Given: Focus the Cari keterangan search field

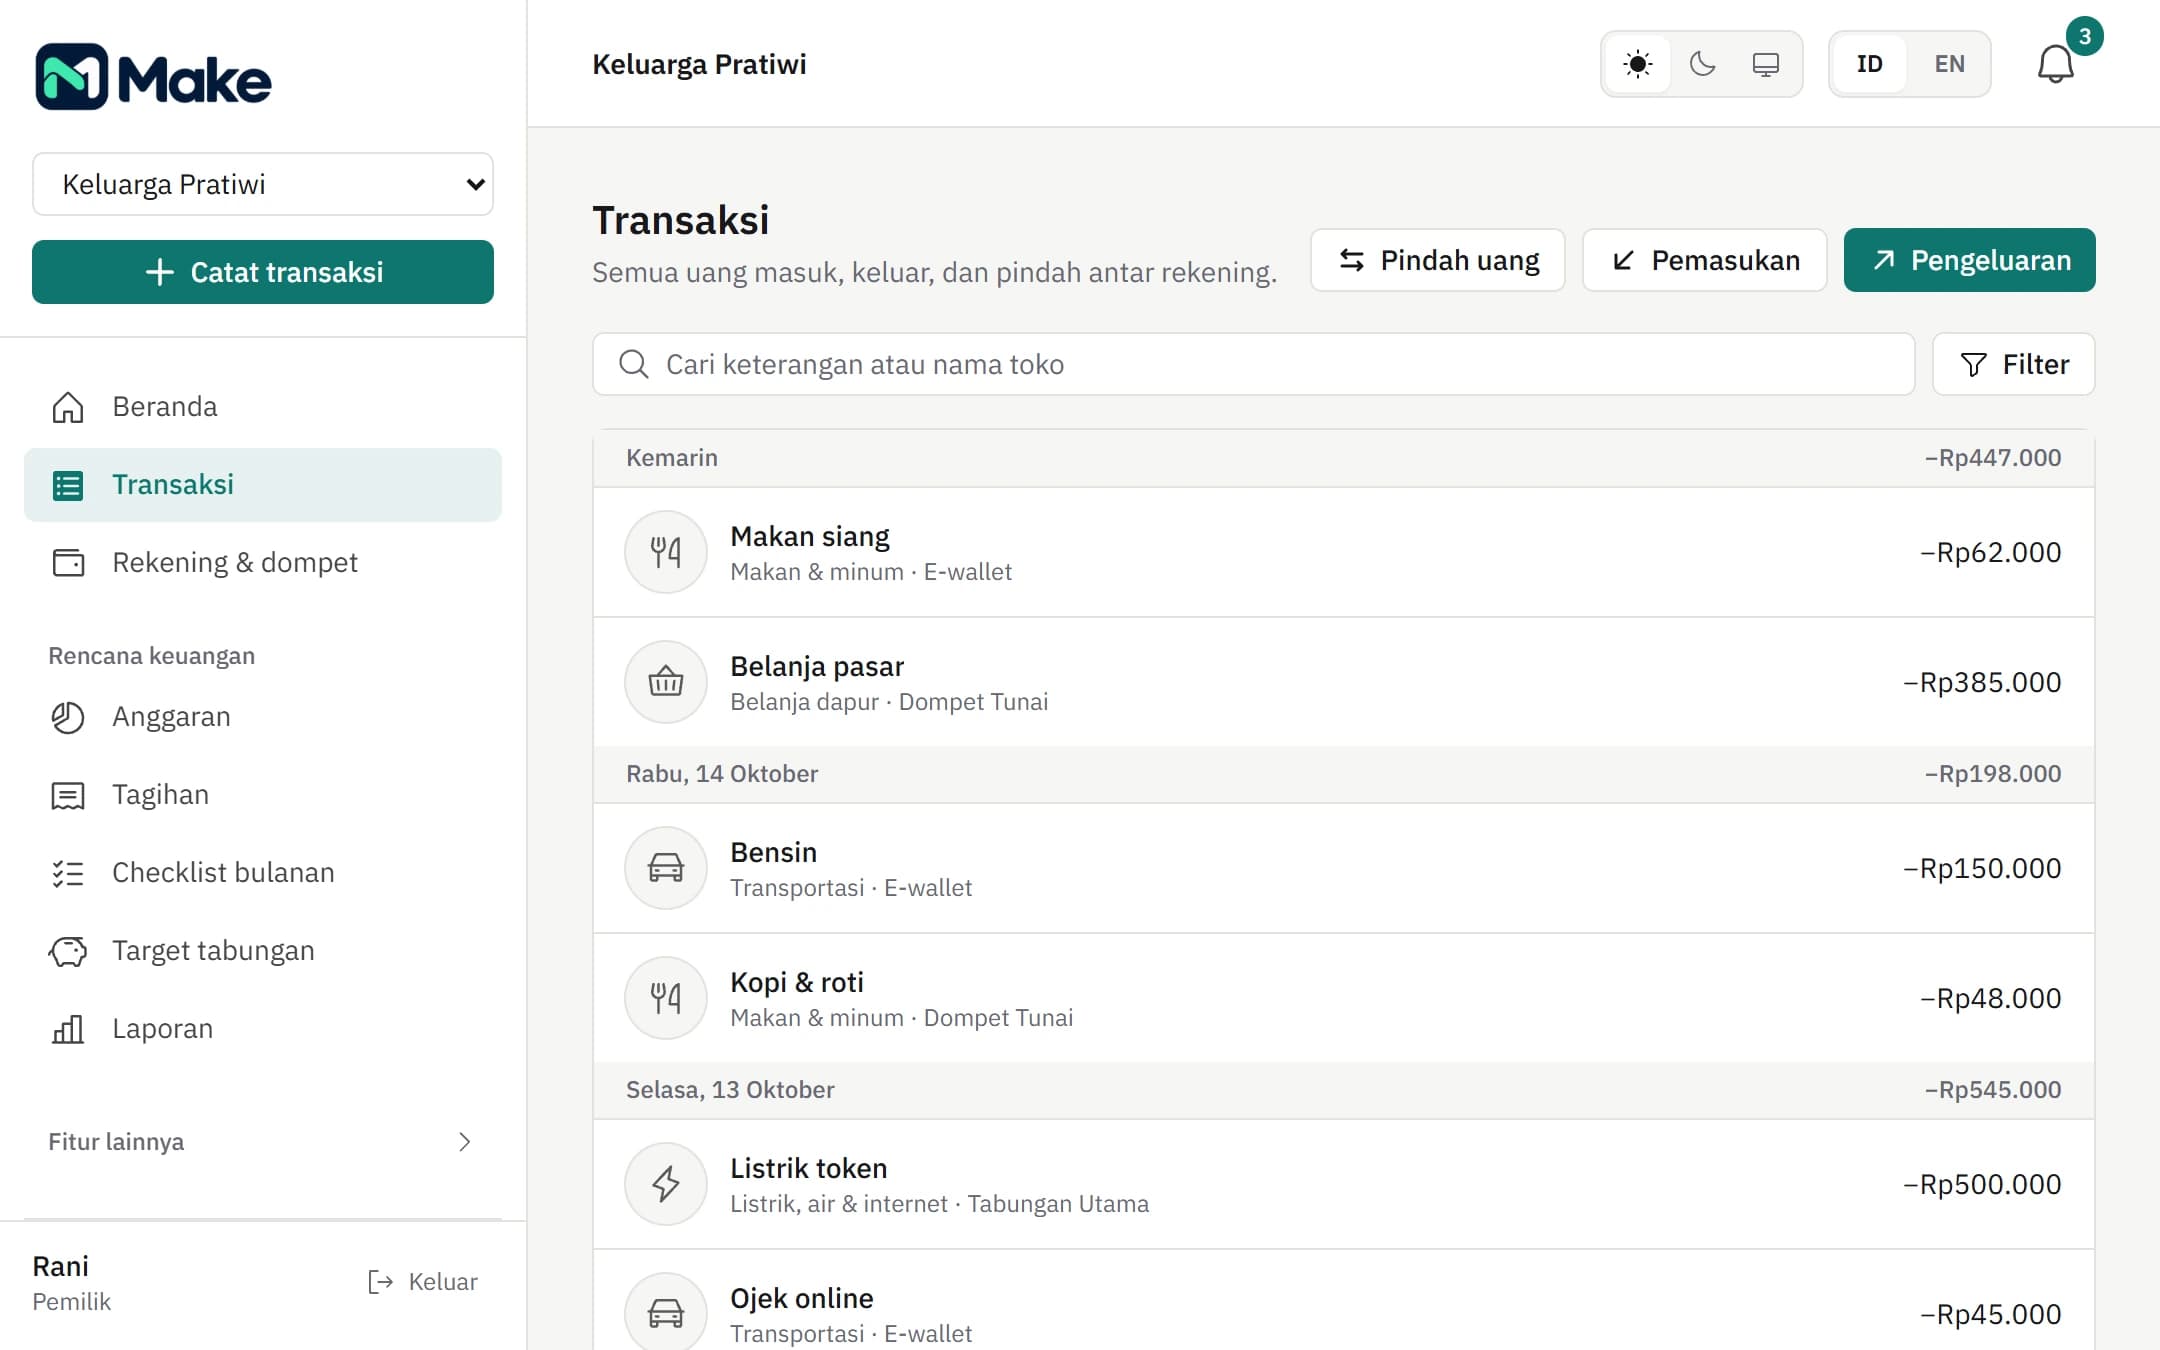Looking at the screenshot, I should point(1254,364).
